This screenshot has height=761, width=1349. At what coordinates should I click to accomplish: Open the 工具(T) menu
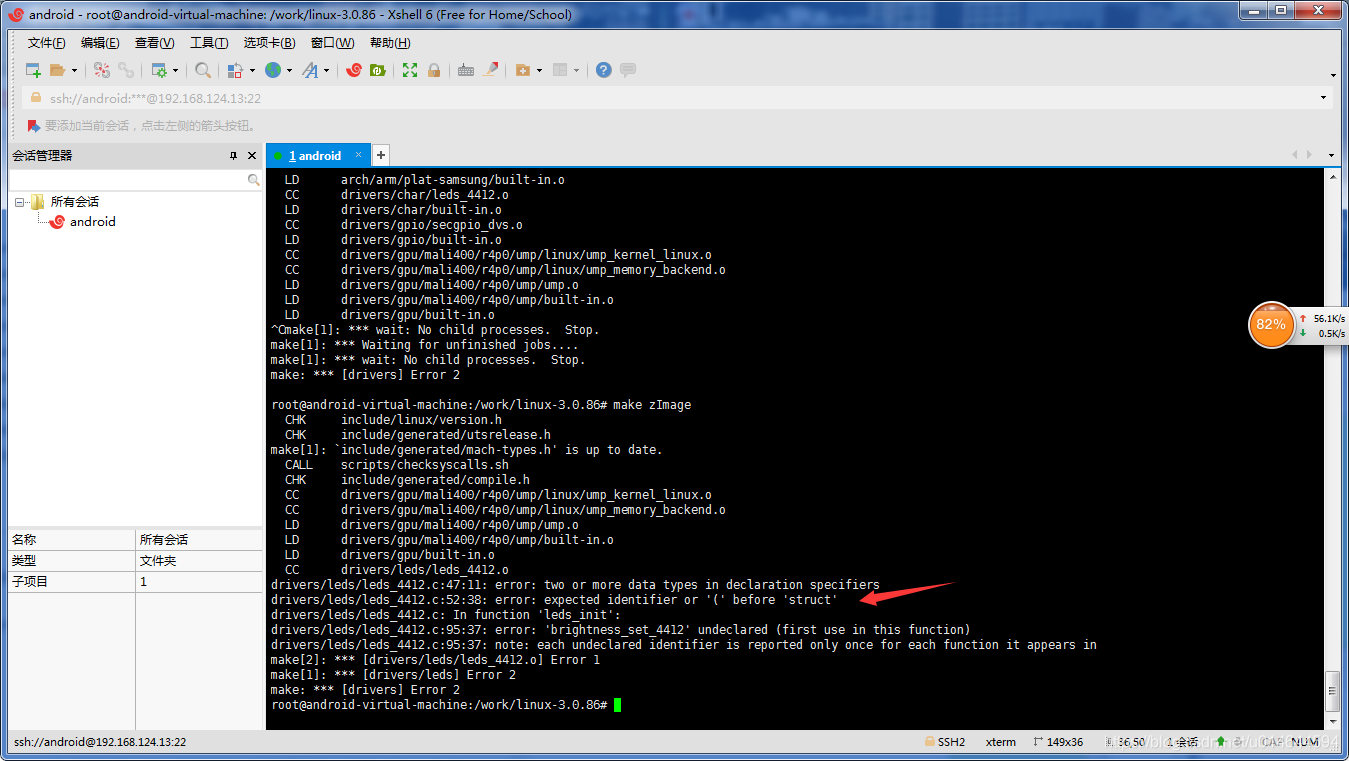(209, 43)
